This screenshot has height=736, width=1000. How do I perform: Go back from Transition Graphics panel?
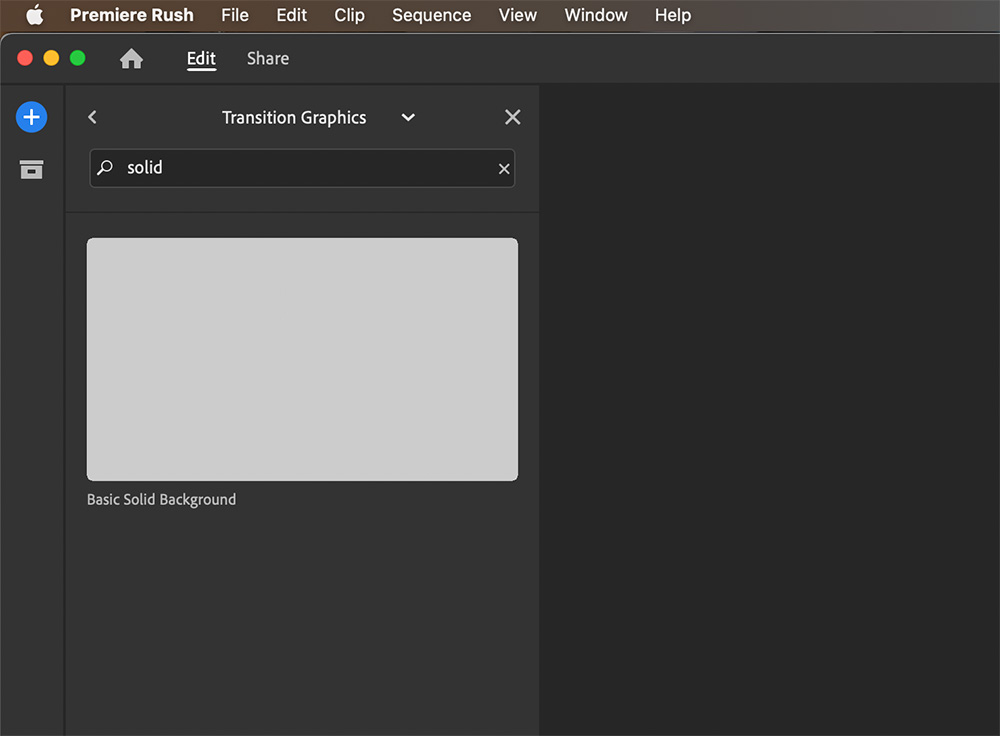click(92, 117)
